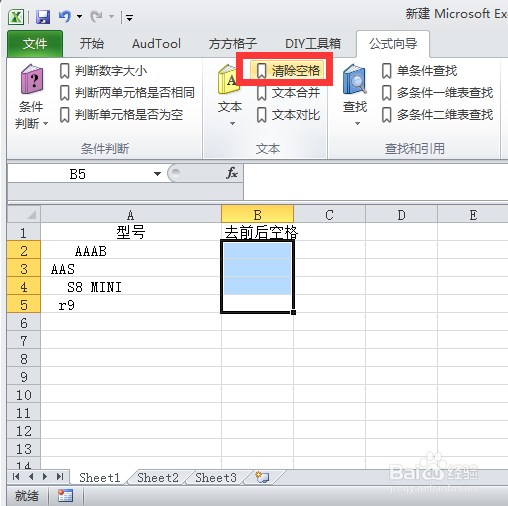Click the Name Box showing B5
This screenshot has height=506, width=508.
point(78,174)
